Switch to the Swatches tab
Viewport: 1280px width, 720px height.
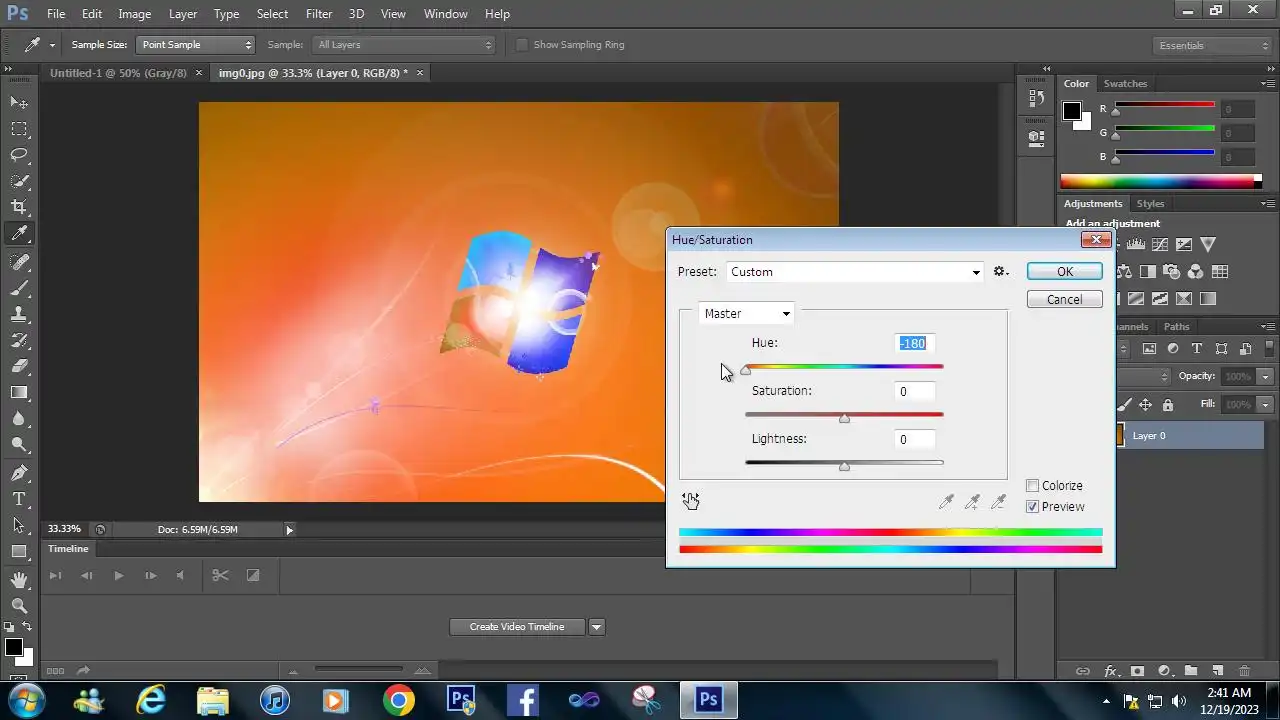tap(1125, 84)
